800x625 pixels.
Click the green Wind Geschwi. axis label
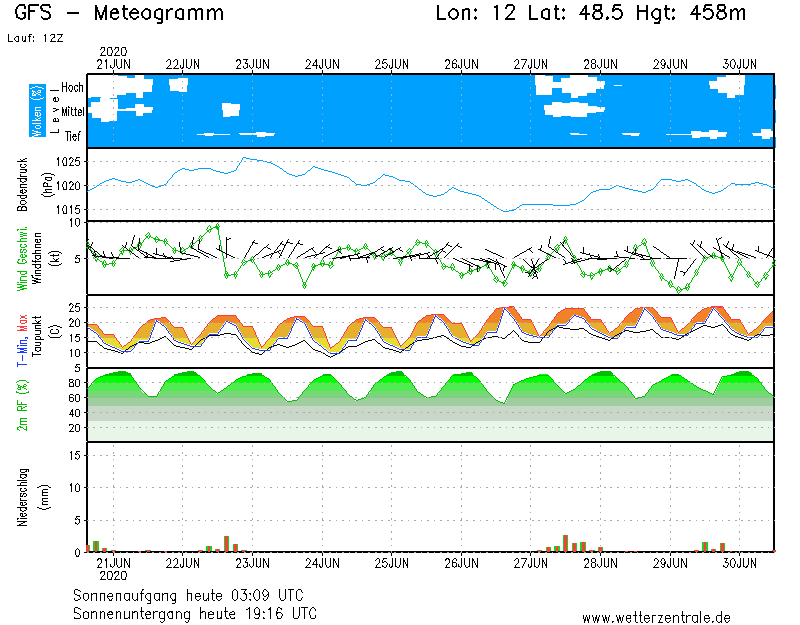pos(21,257)
